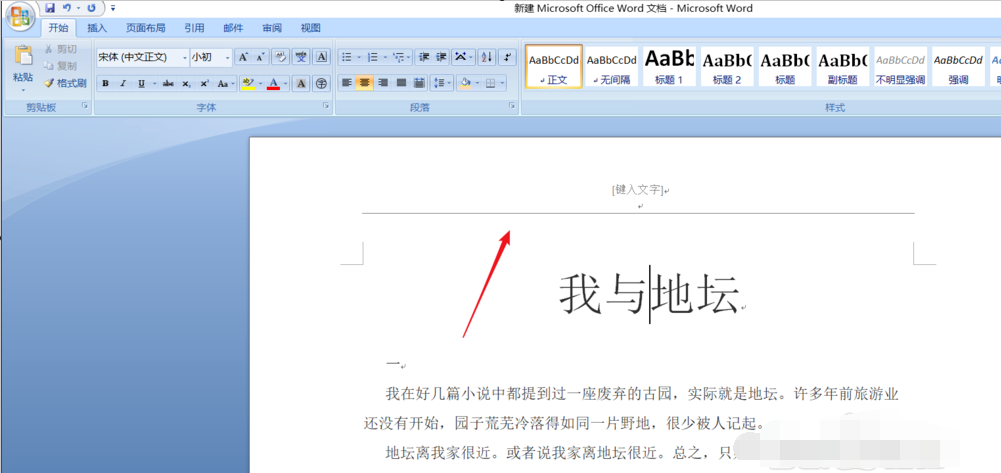Apply numbered list
The height and width of the screenshot is (473, 1001).
click(x=373, y=57)
